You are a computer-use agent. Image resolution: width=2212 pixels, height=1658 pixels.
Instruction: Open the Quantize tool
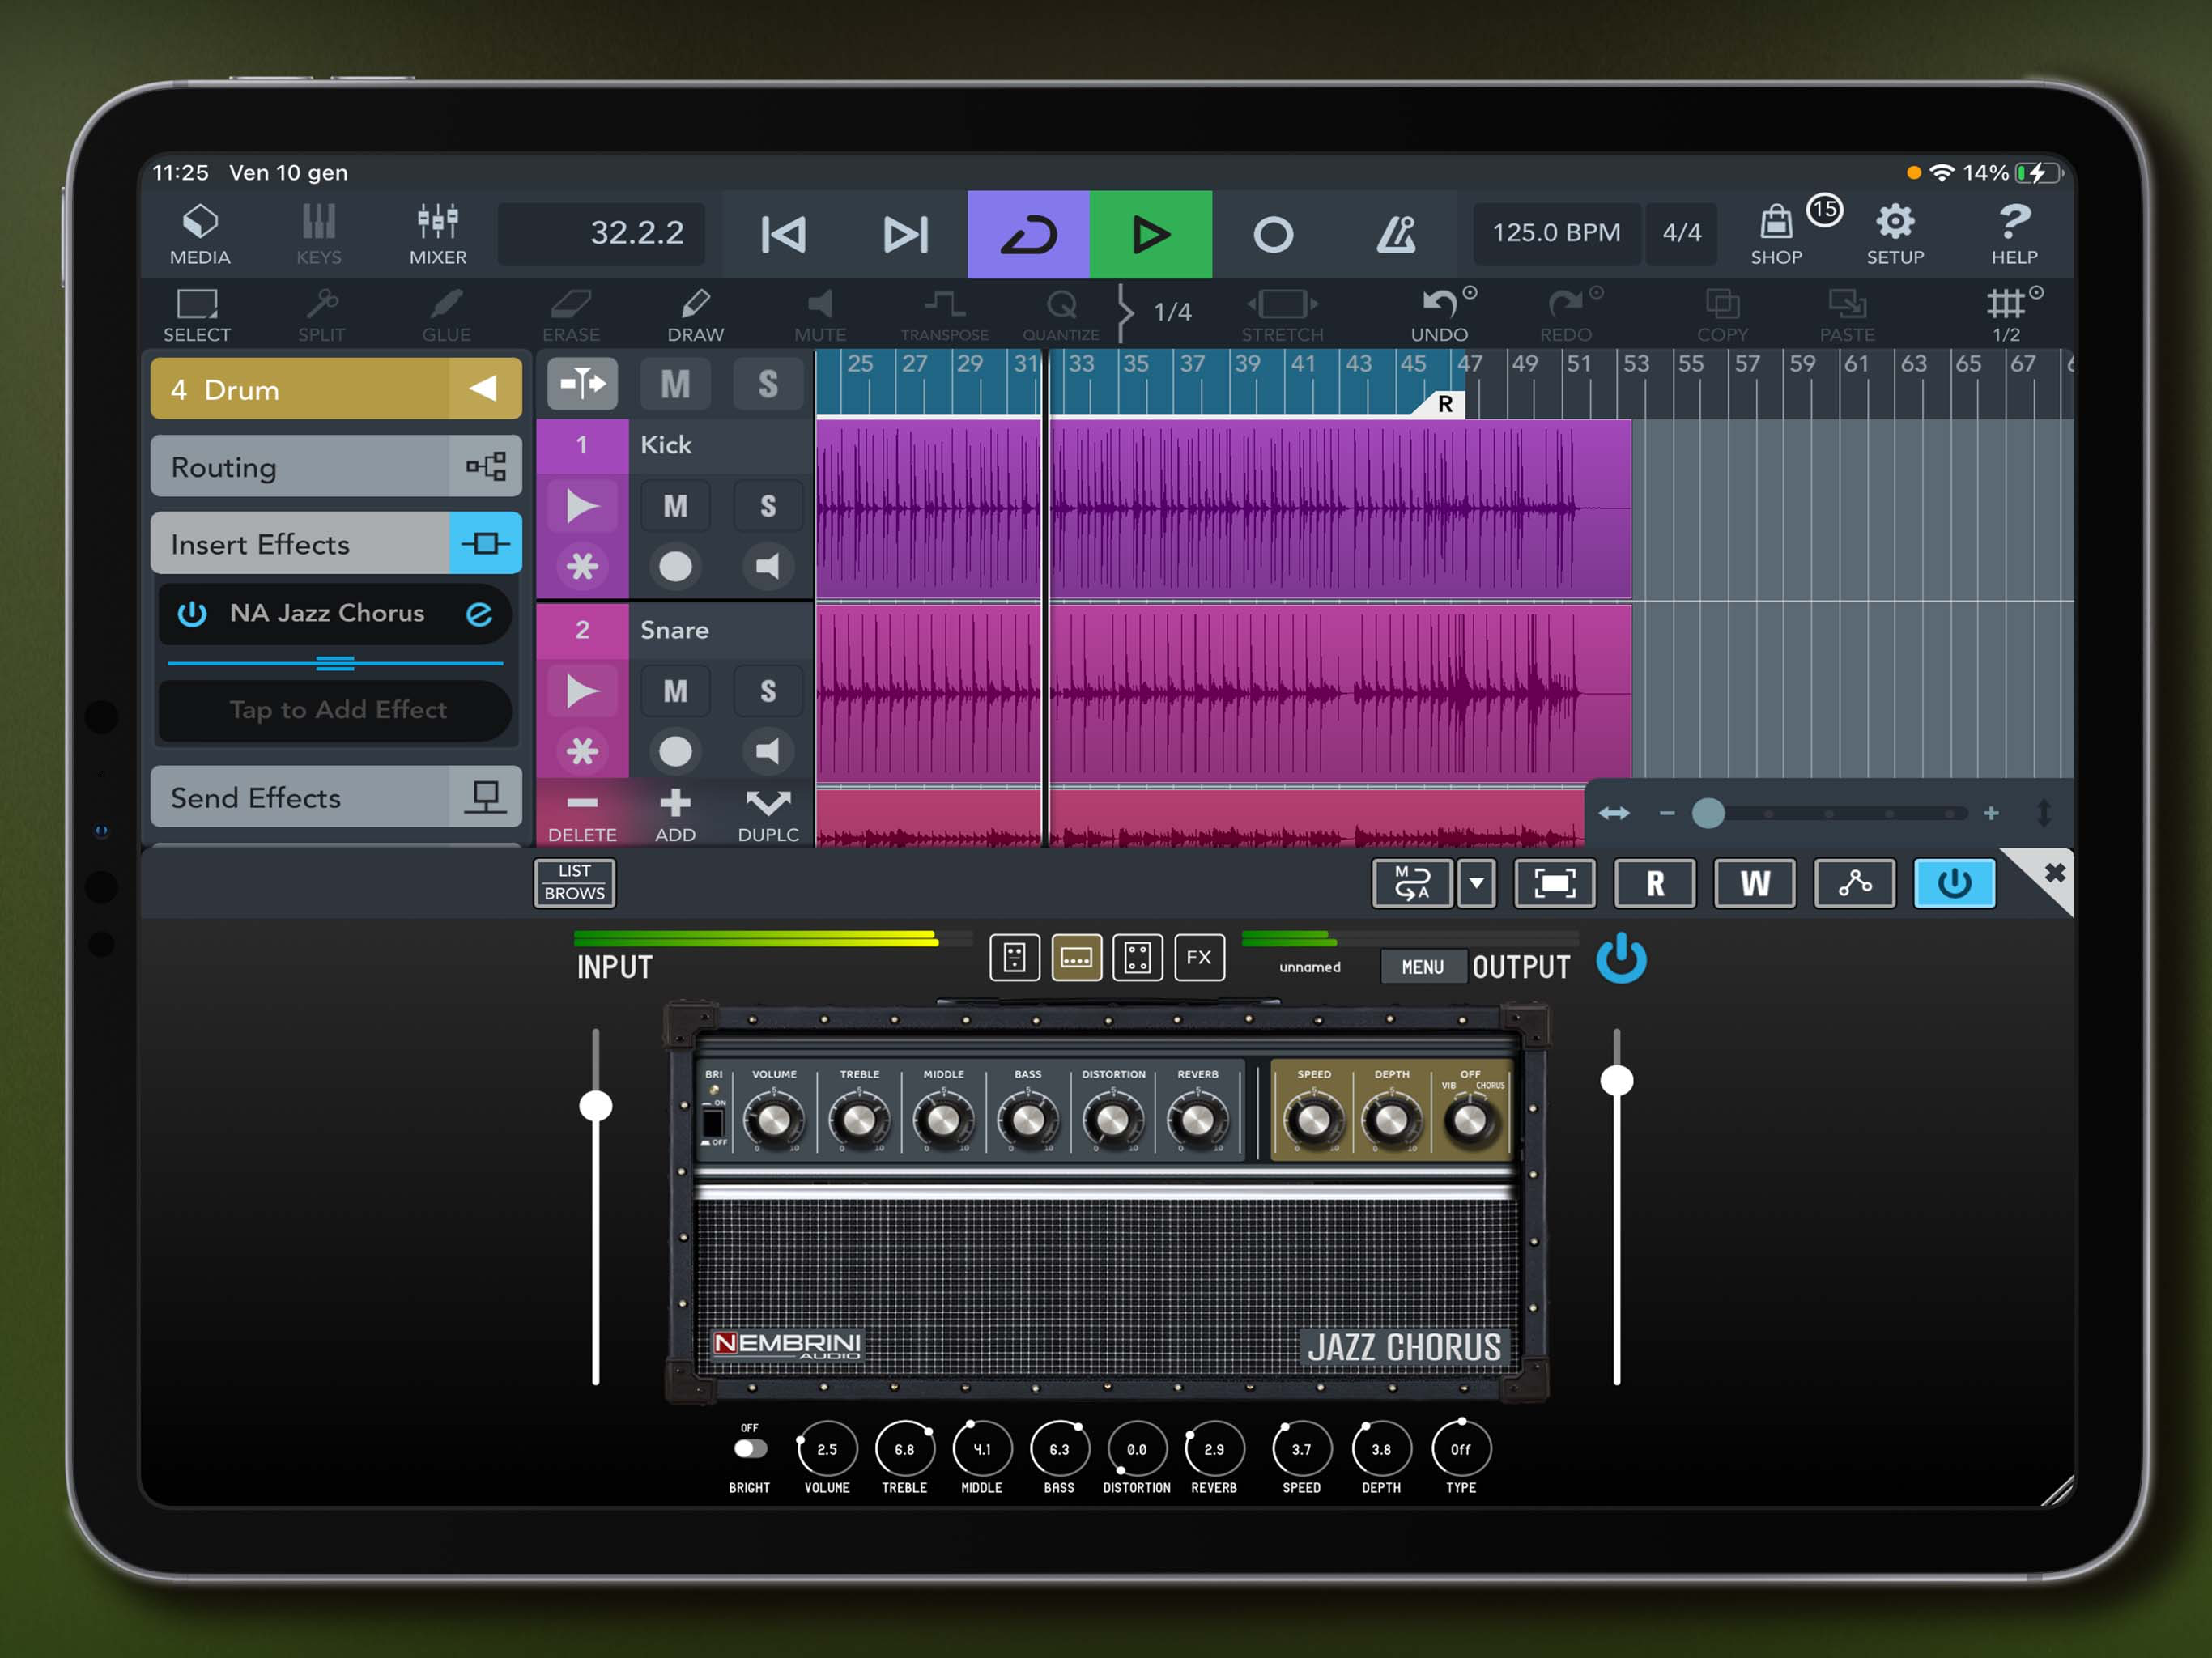tap(1061, 315)
